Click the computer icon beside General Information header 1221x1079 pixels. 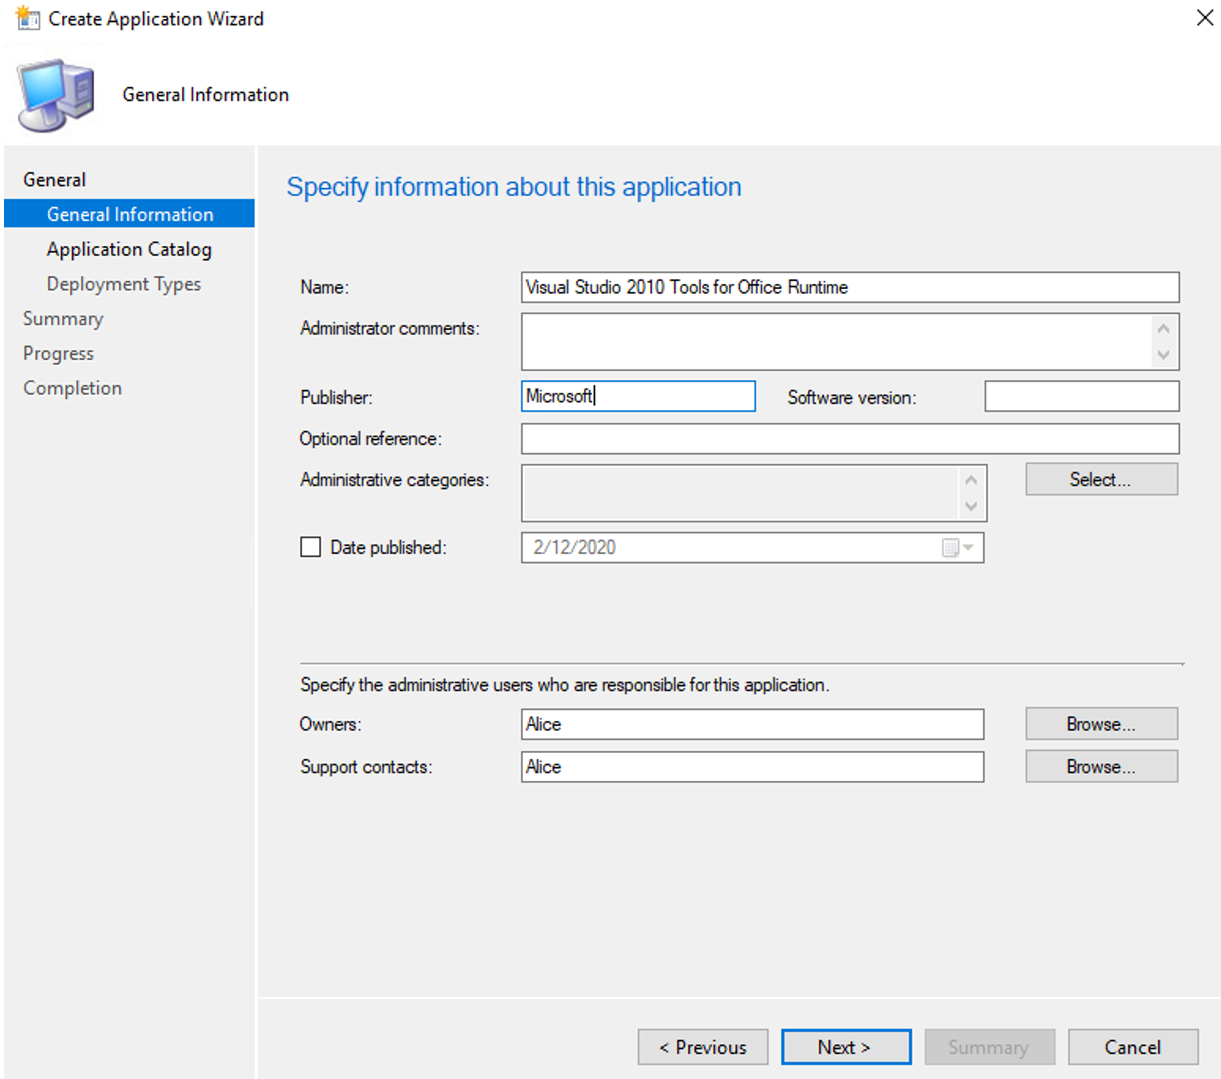click(x=56, y=95)
